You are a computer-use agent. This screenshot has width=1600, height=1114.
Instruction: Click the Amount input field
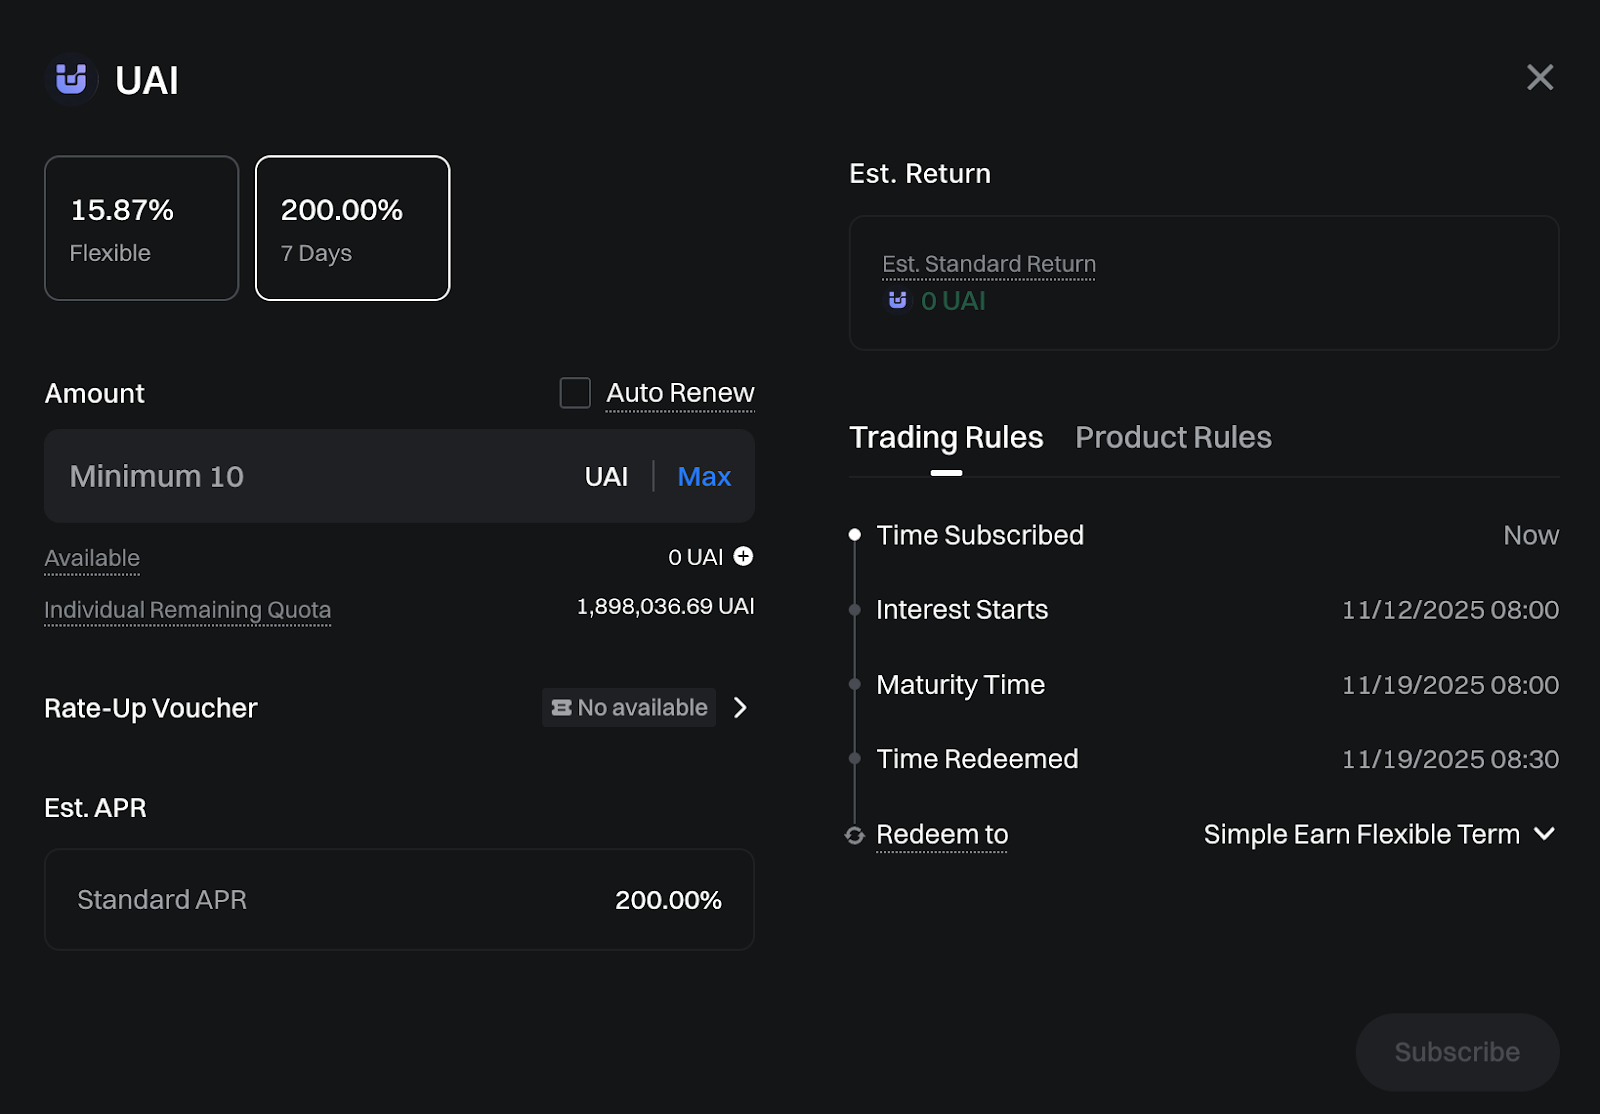click(x=310, y=476)
